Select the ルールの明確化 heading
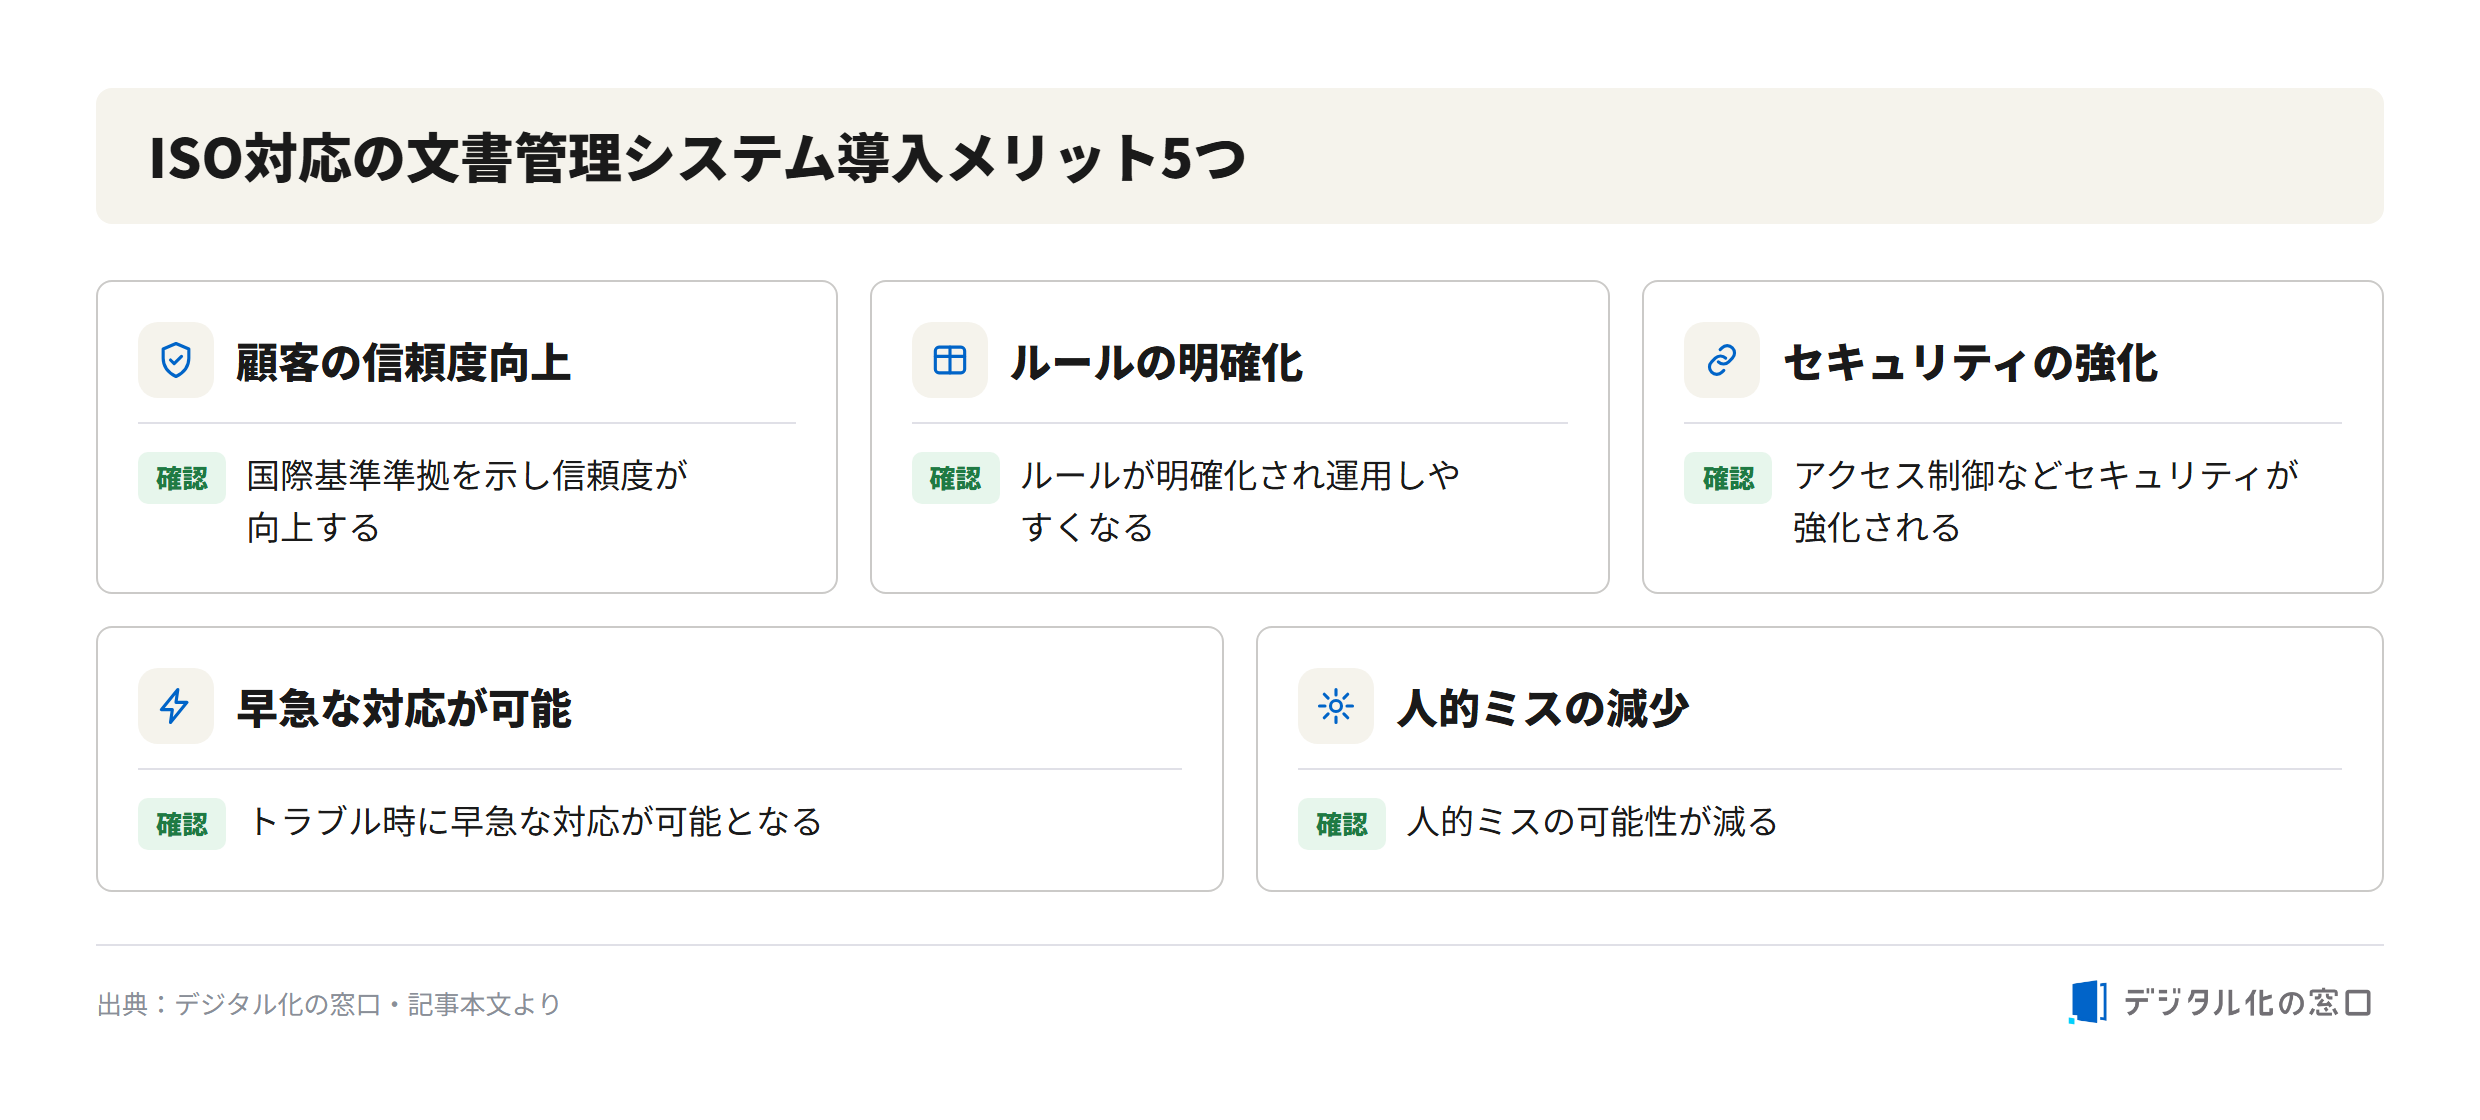This screenshot has width=2480, height=1120. coord(1156,362)
